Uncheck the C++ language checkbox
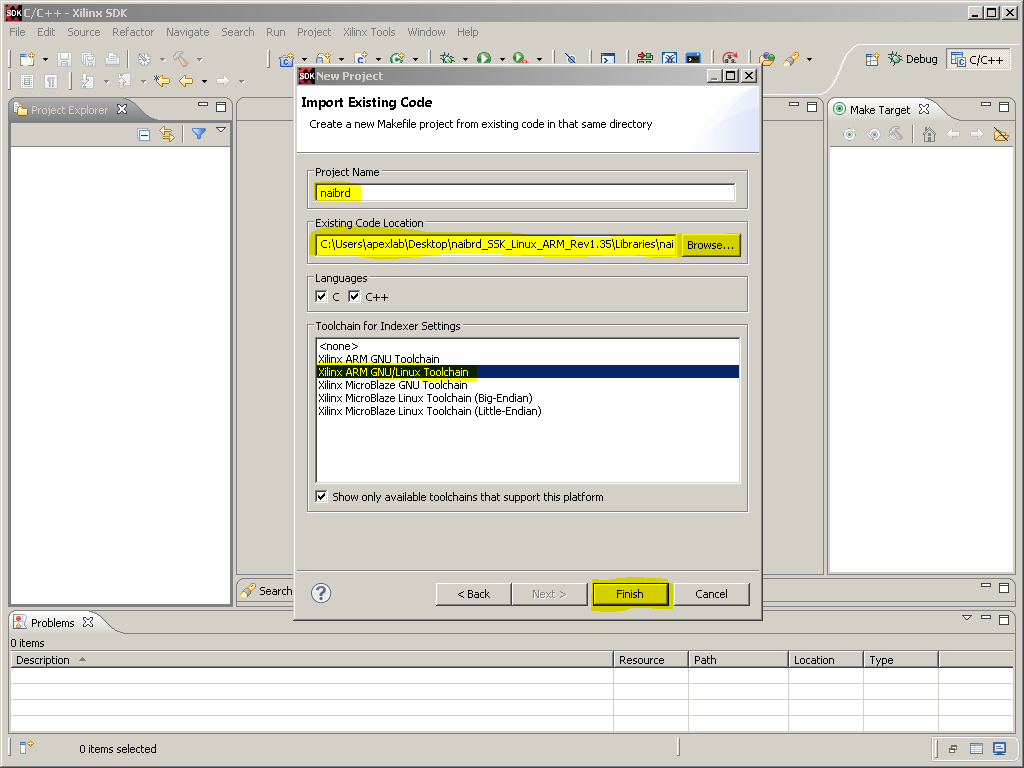This screenshot has width=1024, height=768. click(x=354, y=296)
